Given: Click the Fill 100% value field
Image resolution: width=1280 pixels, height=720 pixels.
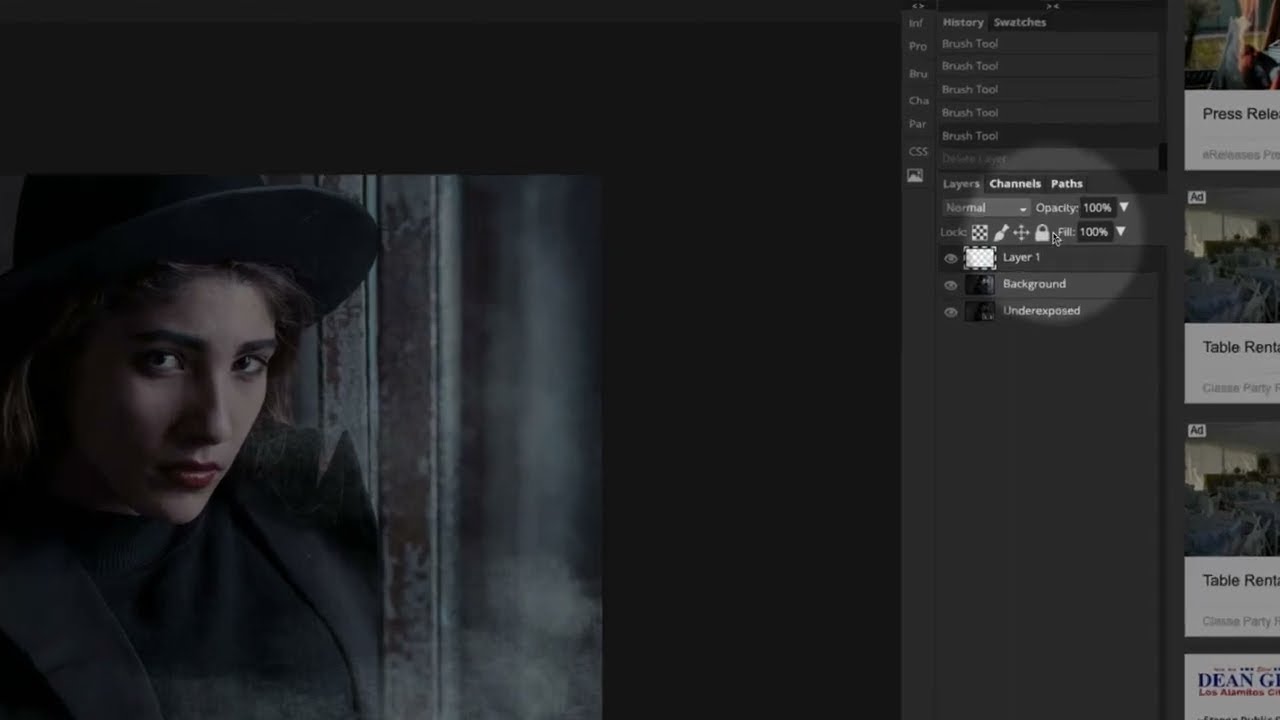Looking at the screenshot, I should point(1093,232).
